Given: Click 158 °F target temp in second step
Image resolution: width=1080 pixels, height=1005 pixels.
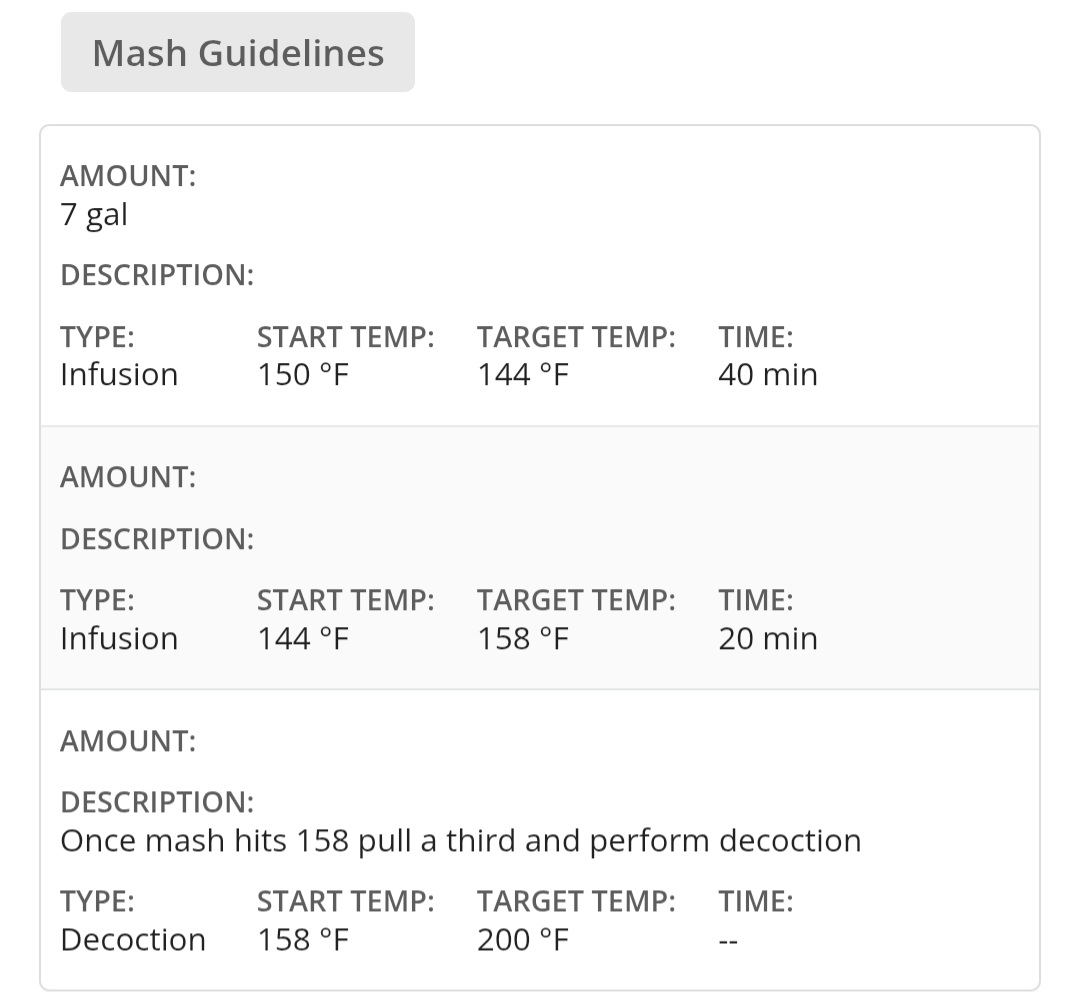Looking at the screenshot, I should point(522,639).
